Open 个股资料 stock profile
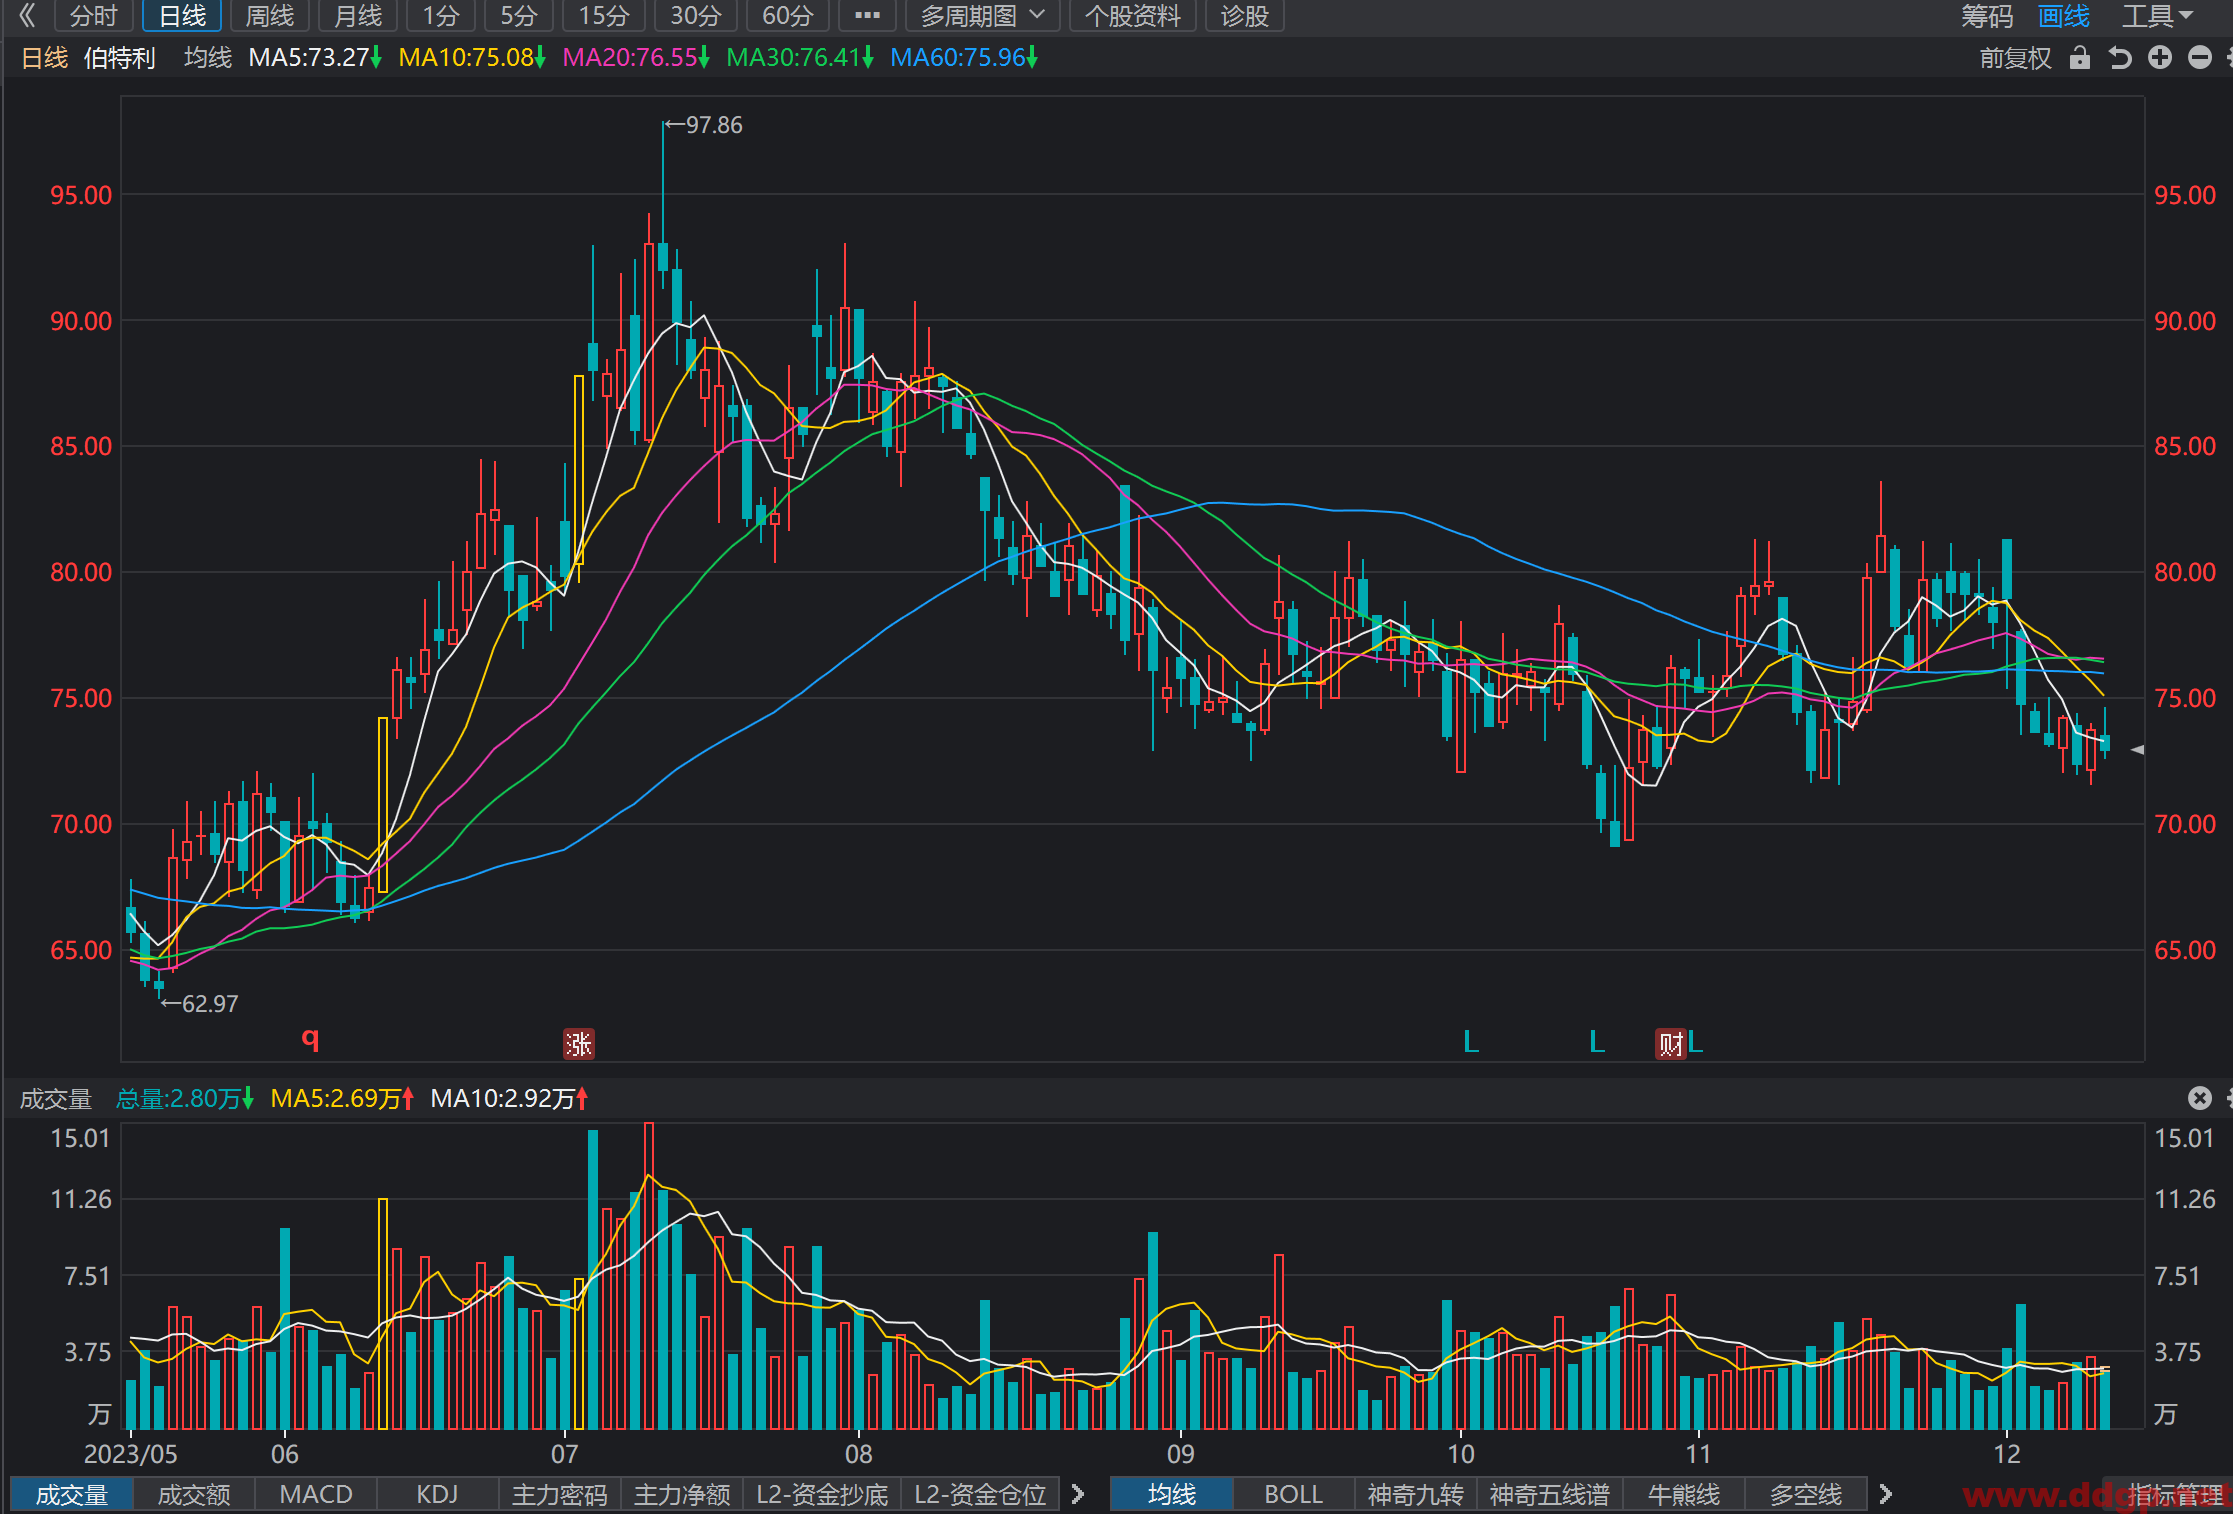The image size is (2233, 1514). [x=1133, y=16]
